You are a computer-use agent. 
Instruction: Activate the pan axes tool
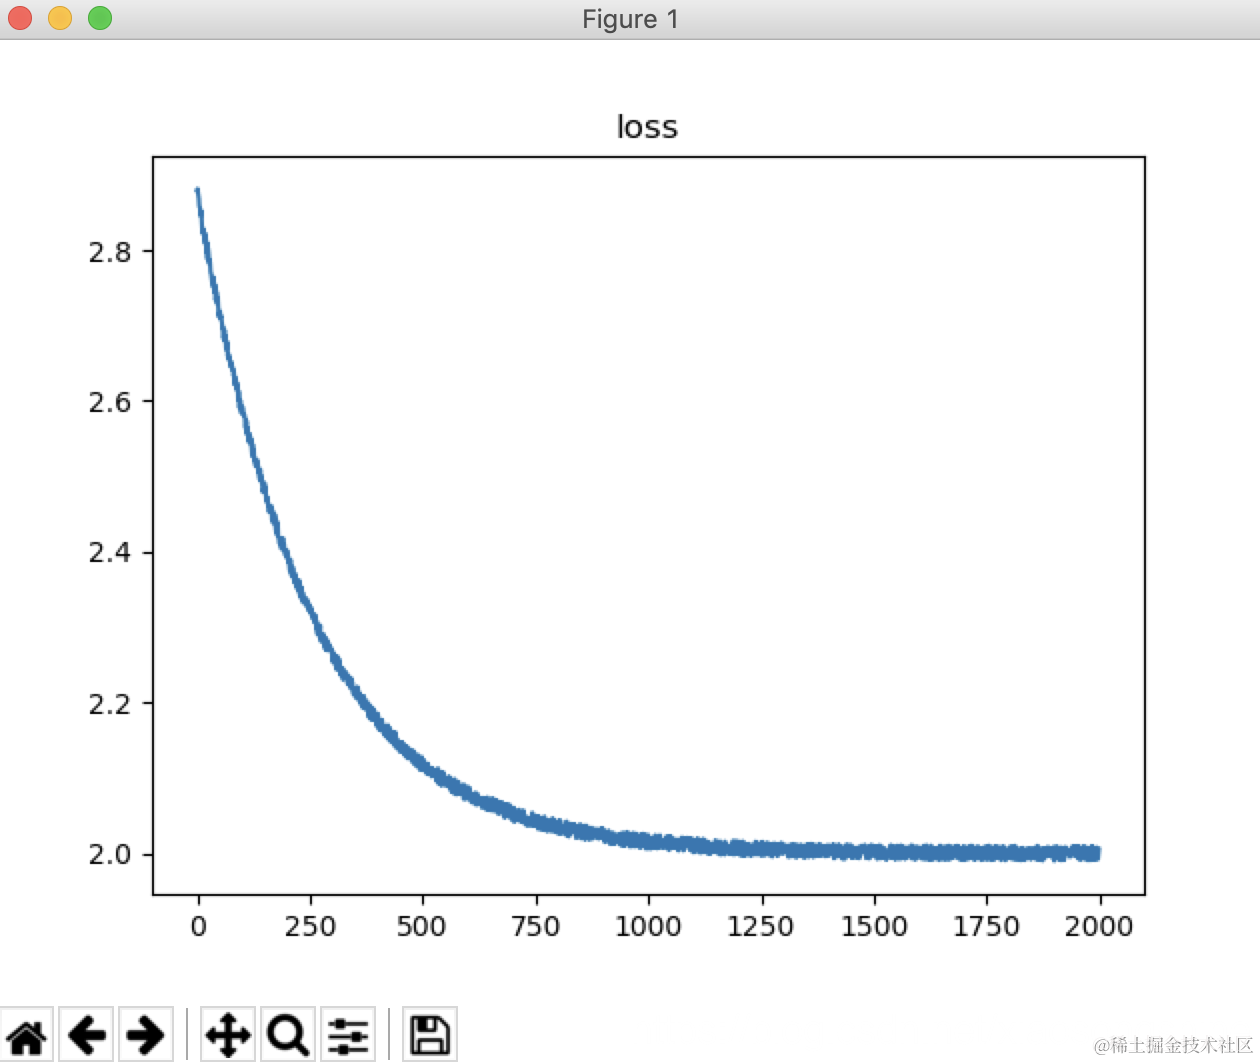228,1035
